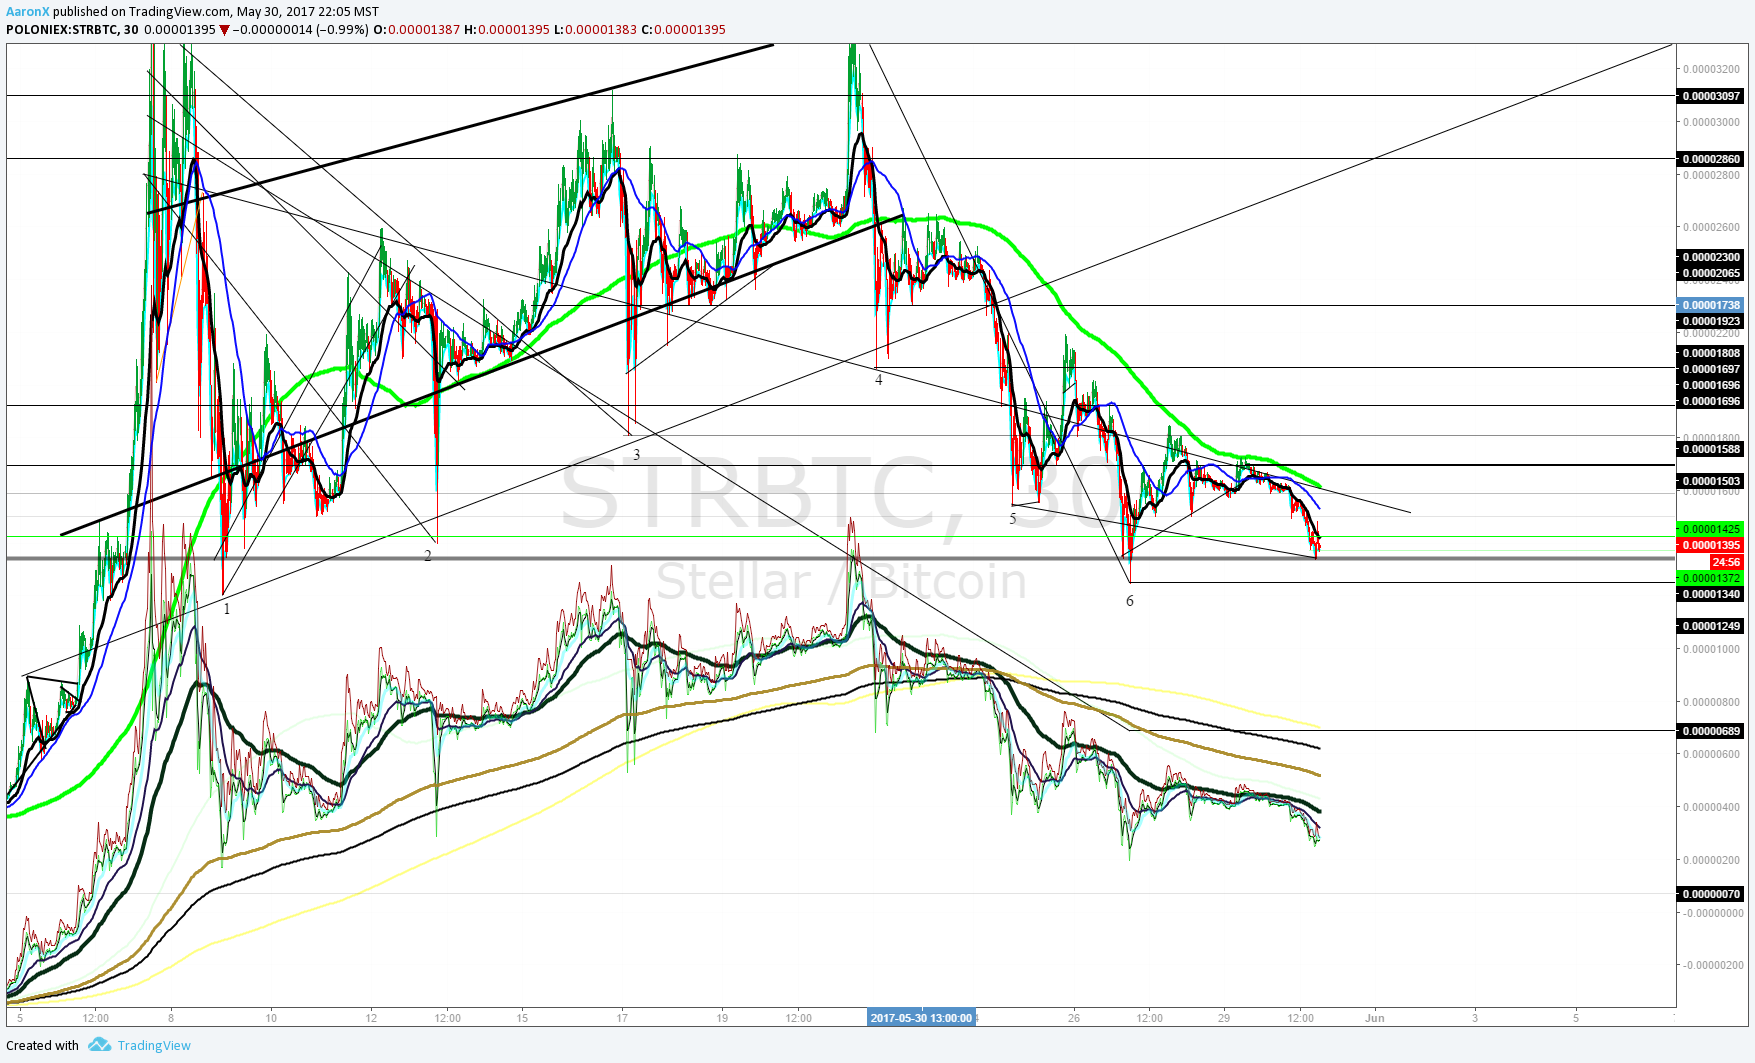This screenshot has width=1755, height=1063.
Task: Click the 0.00002300 price label
Action: click(x=1711, y=257)
